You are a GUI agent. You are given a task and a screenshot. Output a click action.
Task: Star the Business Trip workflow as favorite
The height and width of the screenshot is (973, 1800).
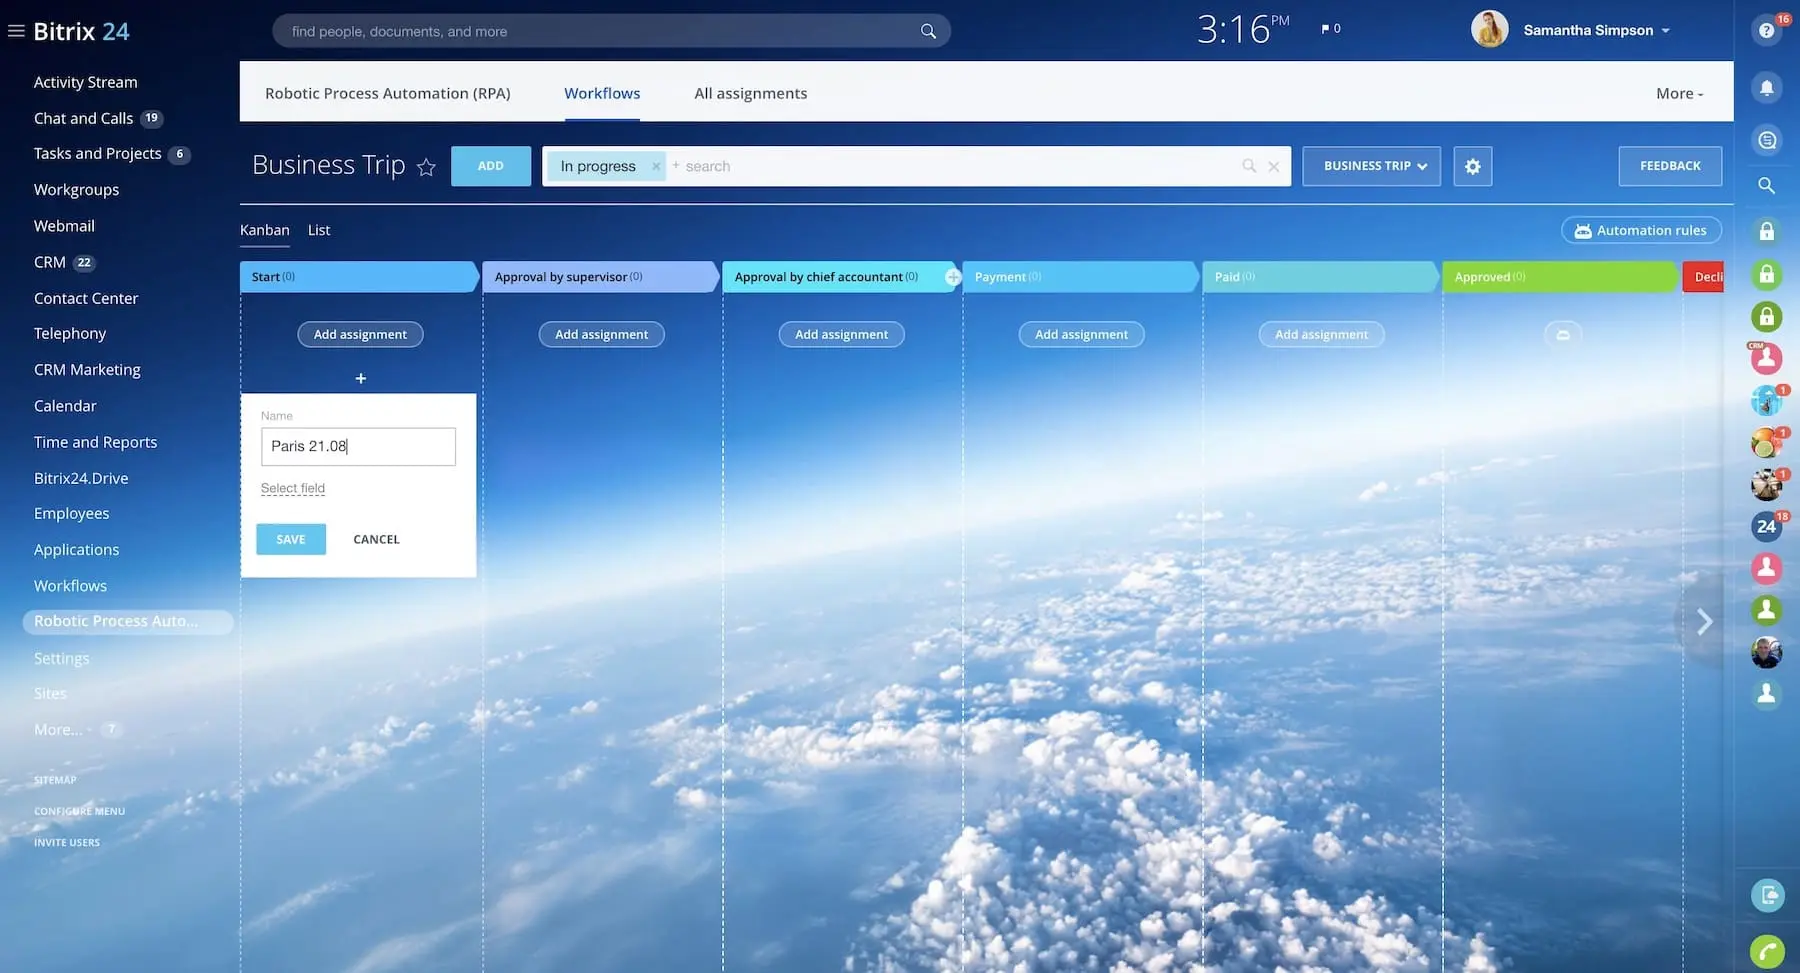pyautogui.click(x=426, y=167)
